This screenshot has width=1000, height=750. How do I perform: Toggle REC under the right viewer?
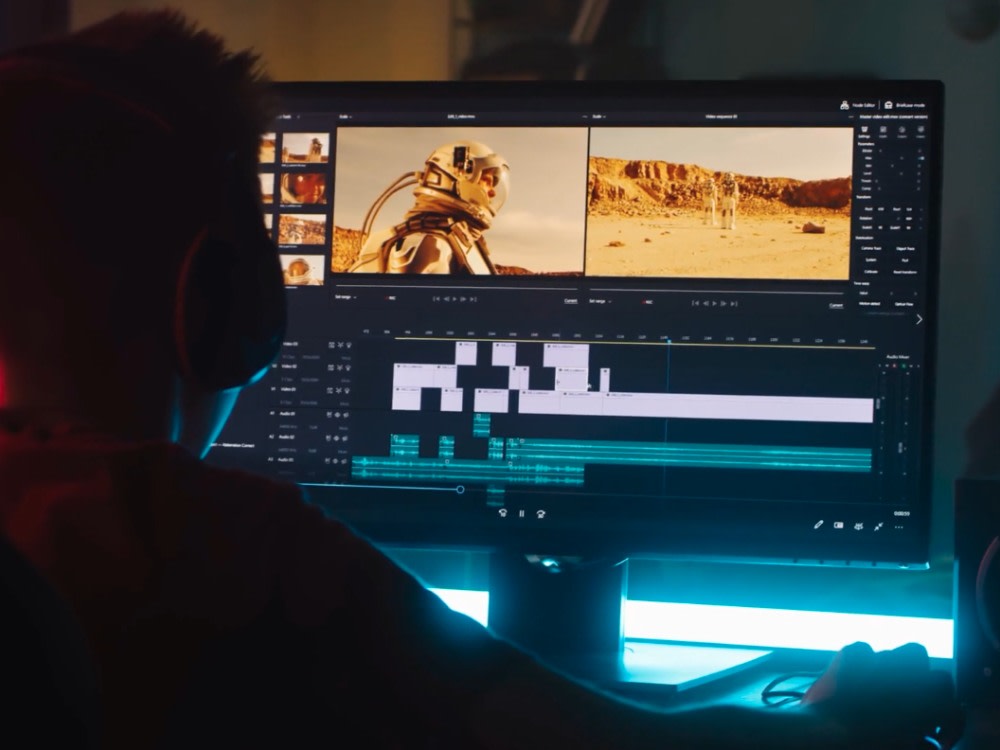click(647, 302)
